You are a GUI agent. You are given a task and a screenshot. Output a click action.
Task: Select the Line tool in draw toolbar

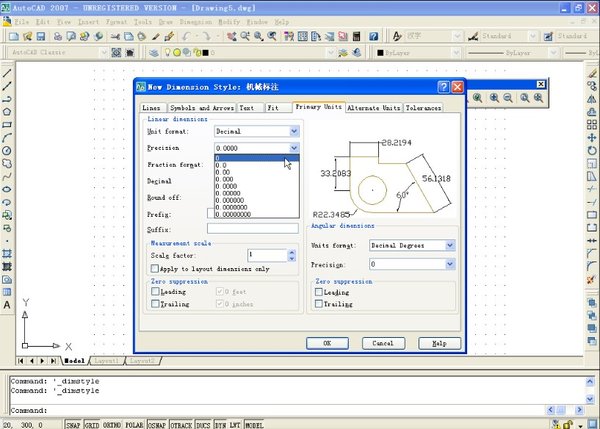pyautogui.click(x=7, y=73)
